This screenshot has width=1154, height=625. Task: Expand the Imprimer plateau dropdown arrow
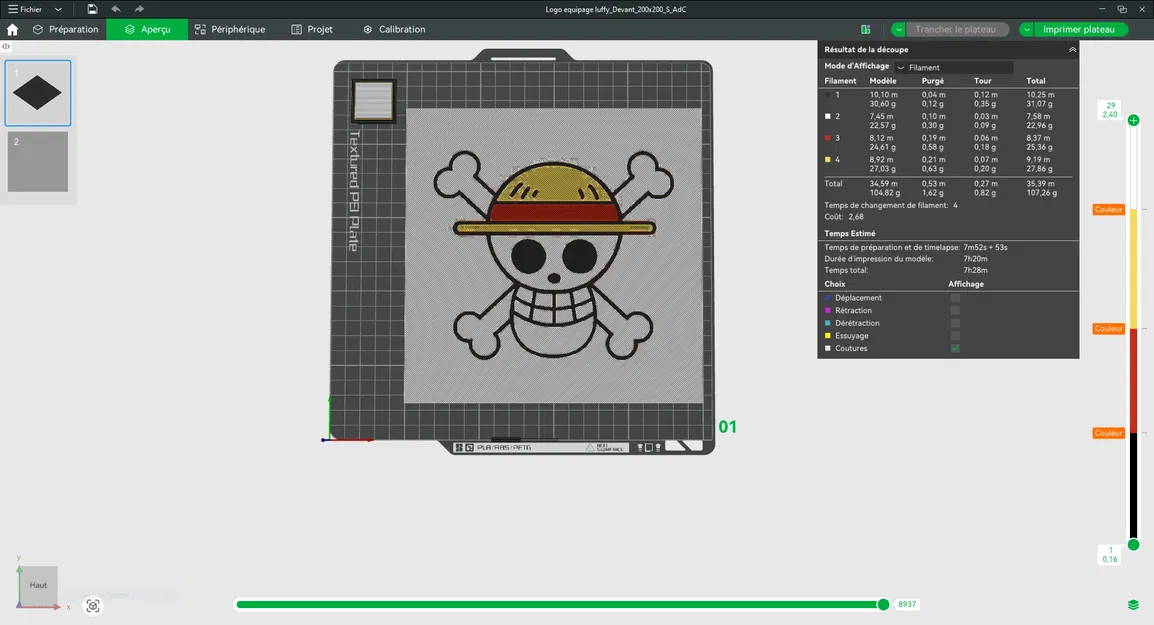[x=1026, y=30]
